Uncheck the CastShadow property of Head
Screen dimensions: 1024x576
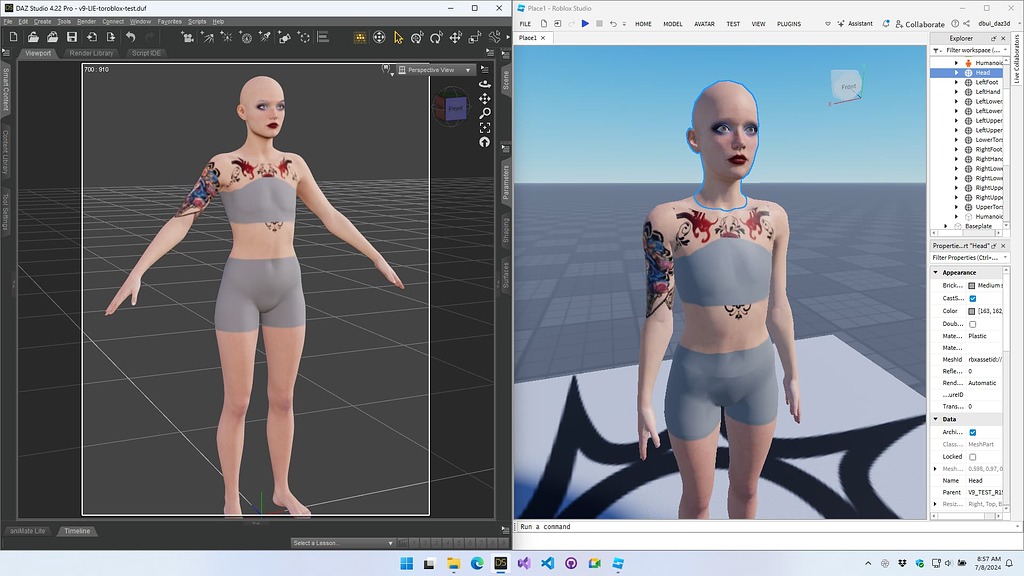tap(973, 298)
